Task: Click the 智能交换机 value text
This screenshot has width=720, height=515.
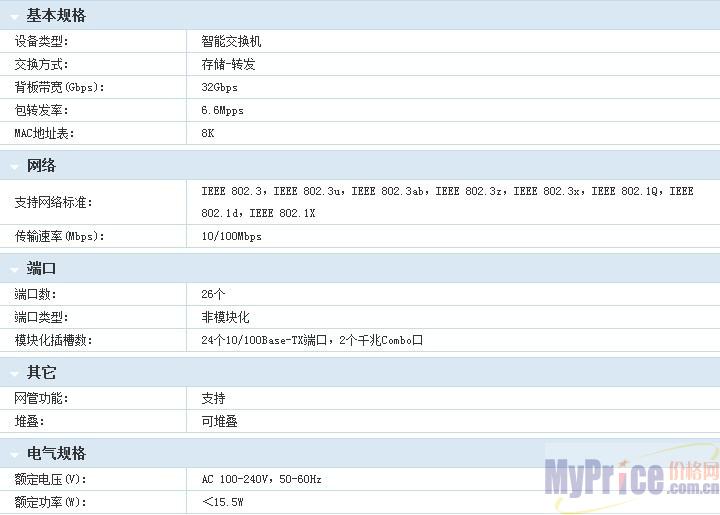Action: click(x=231, y=42)
